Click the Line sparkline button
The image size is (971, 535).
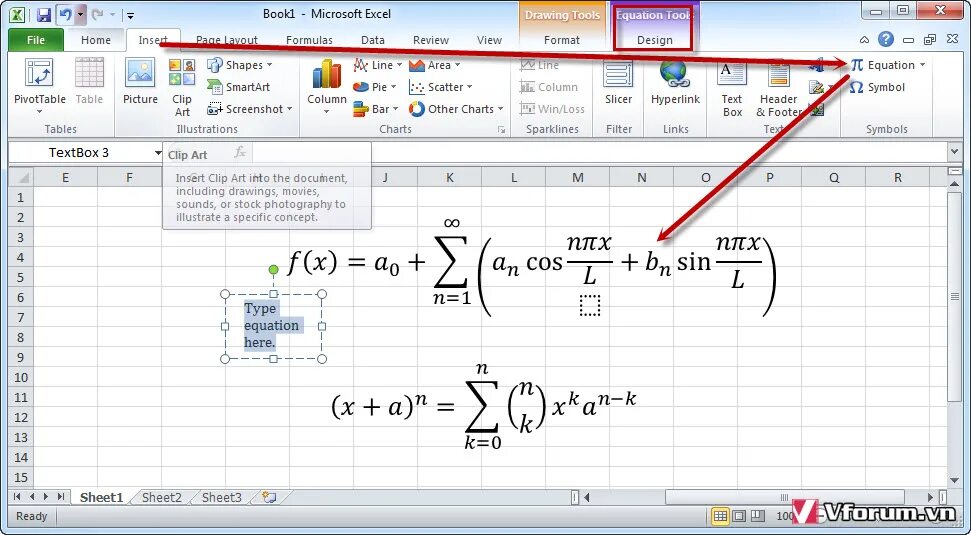[539, 65]
